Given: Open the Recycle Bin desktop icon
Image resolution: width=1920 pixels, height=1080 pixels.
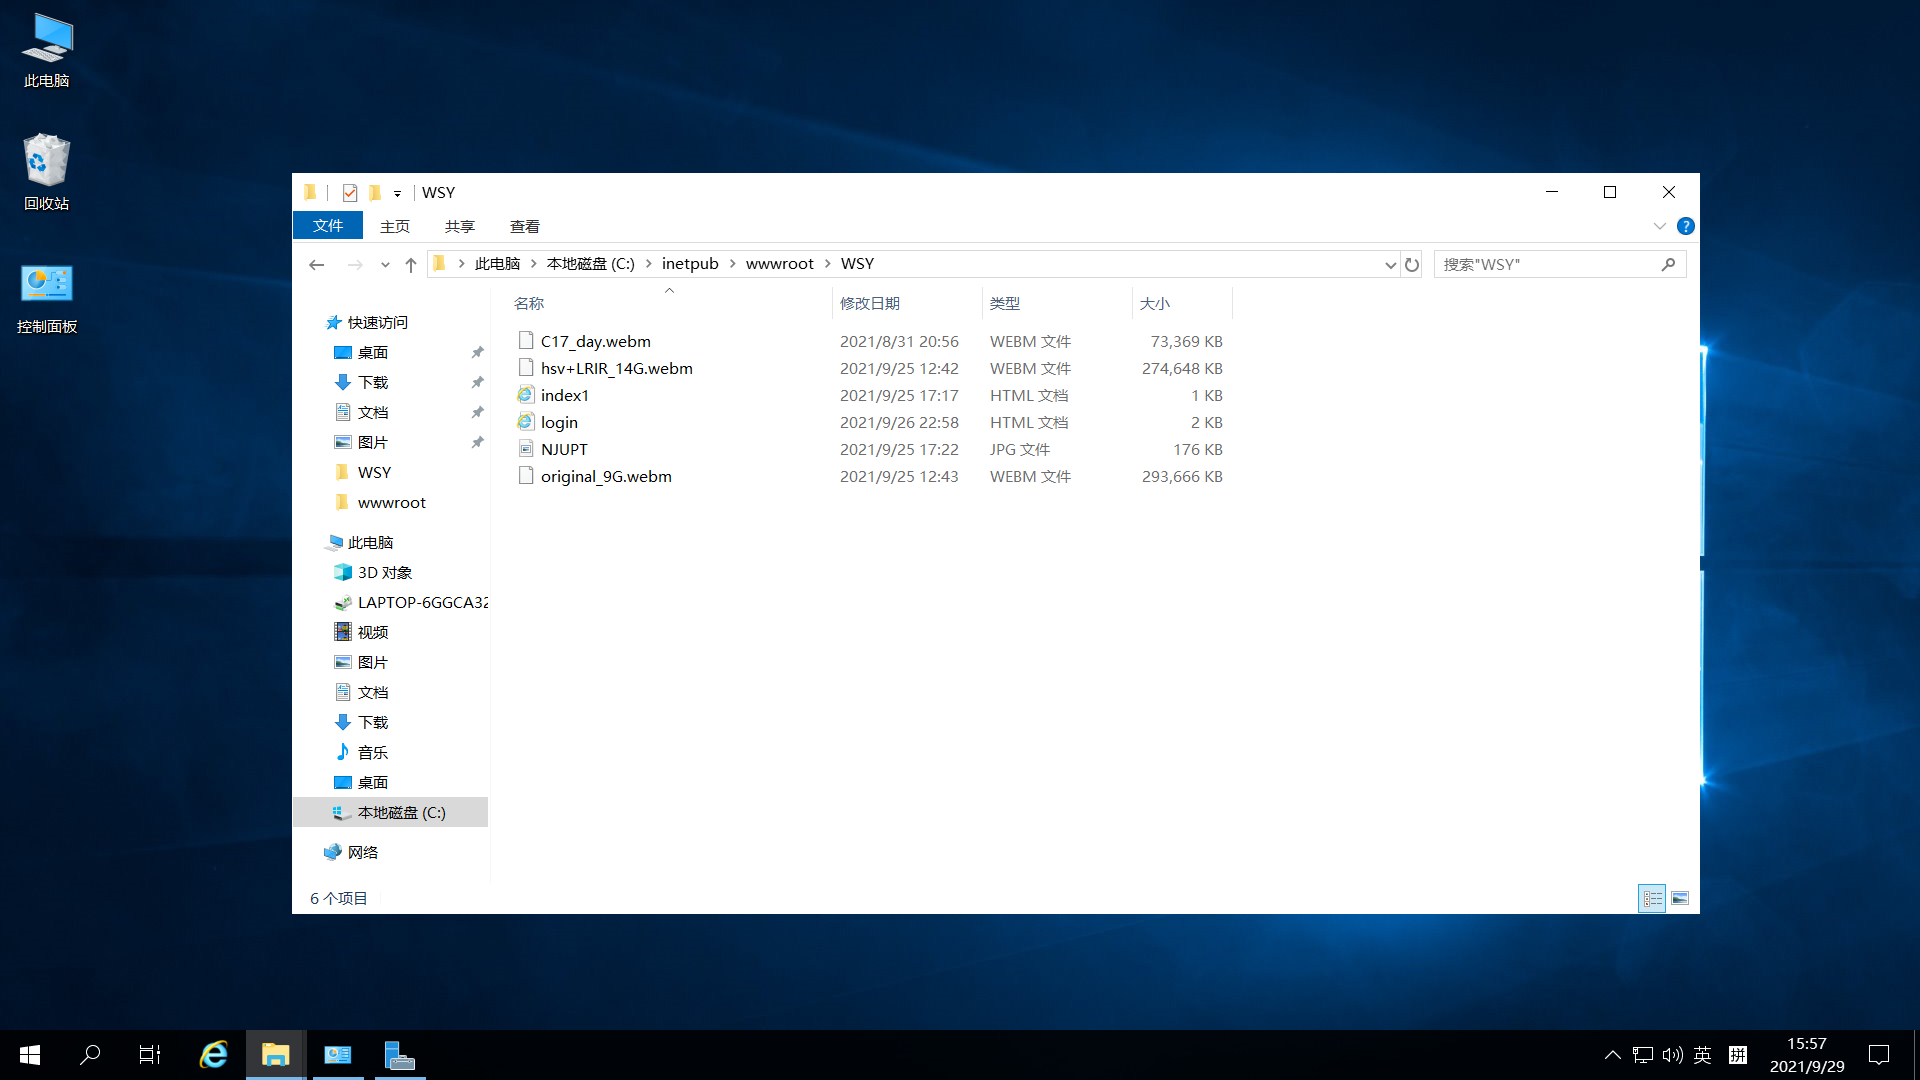Looking at the screenshot, I should pyautogui.click(x=46, y=172).
